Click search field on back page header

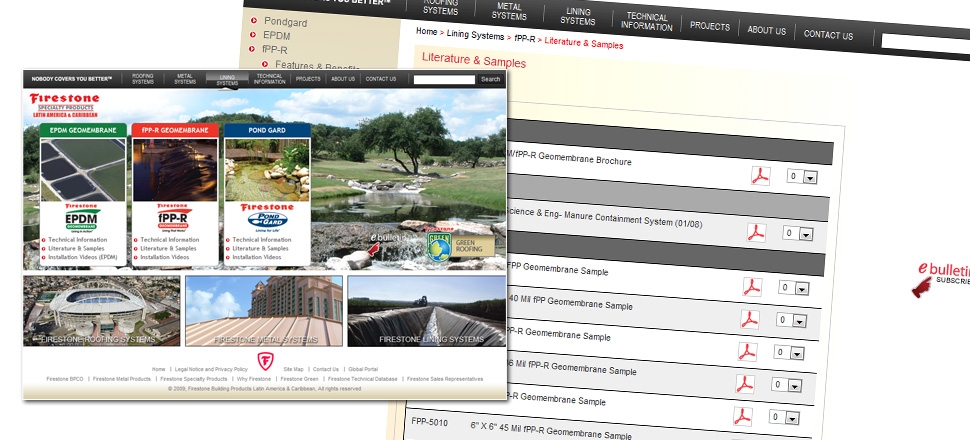(926, 46)
